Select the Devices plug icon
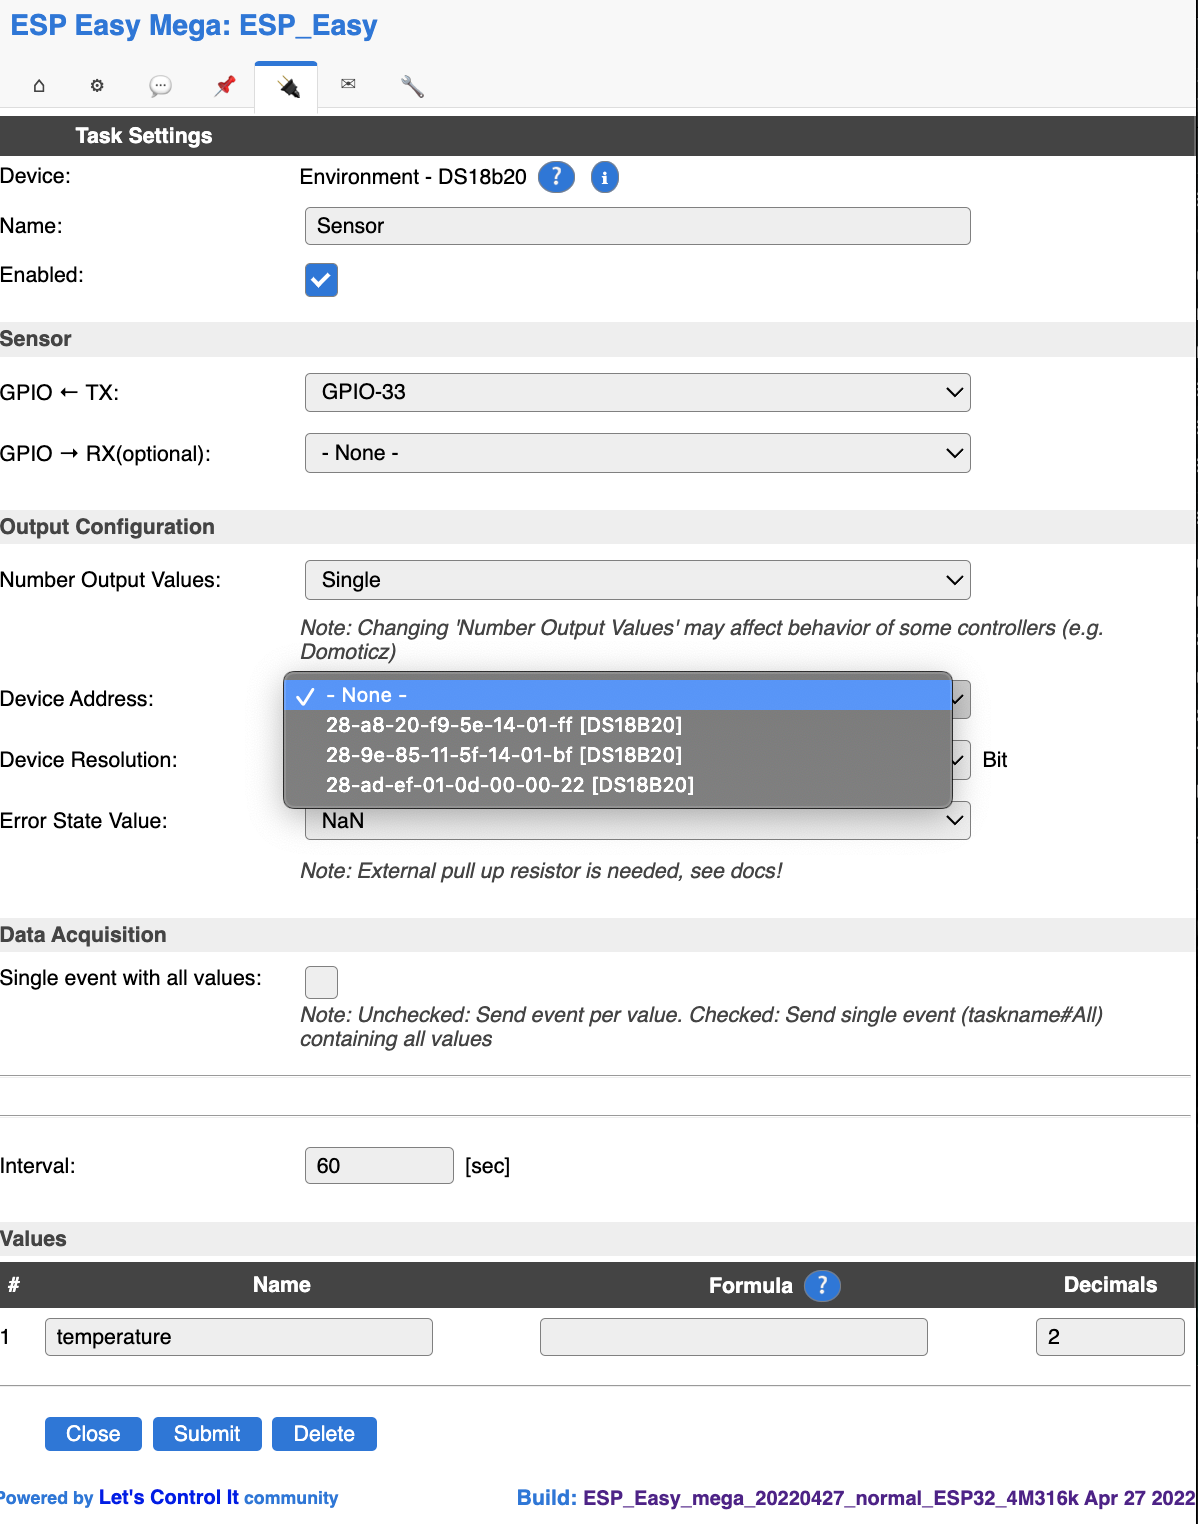Image resolution: width=1198 pixels, height=1524 pixels. [x=286, y=86]
